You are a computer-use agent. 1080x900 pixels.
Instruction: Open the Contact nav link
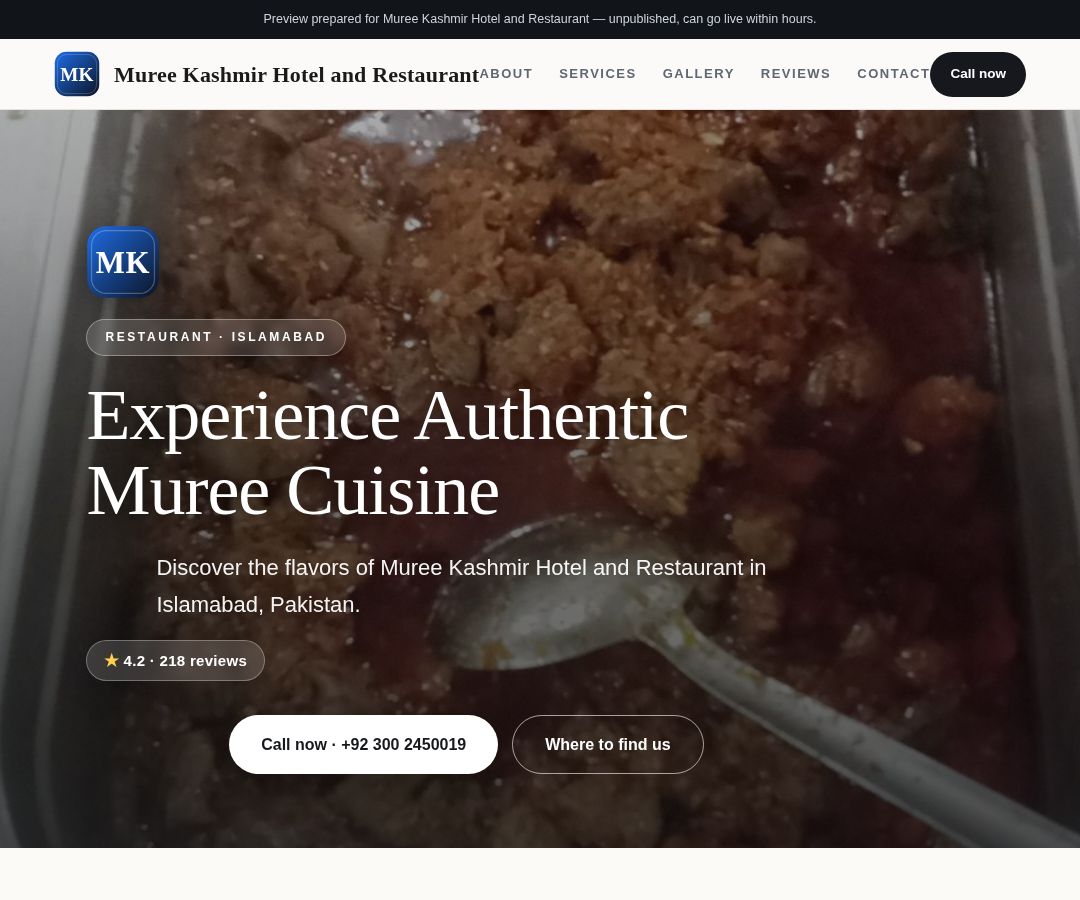pyautogui.click(x=893, y=74)
